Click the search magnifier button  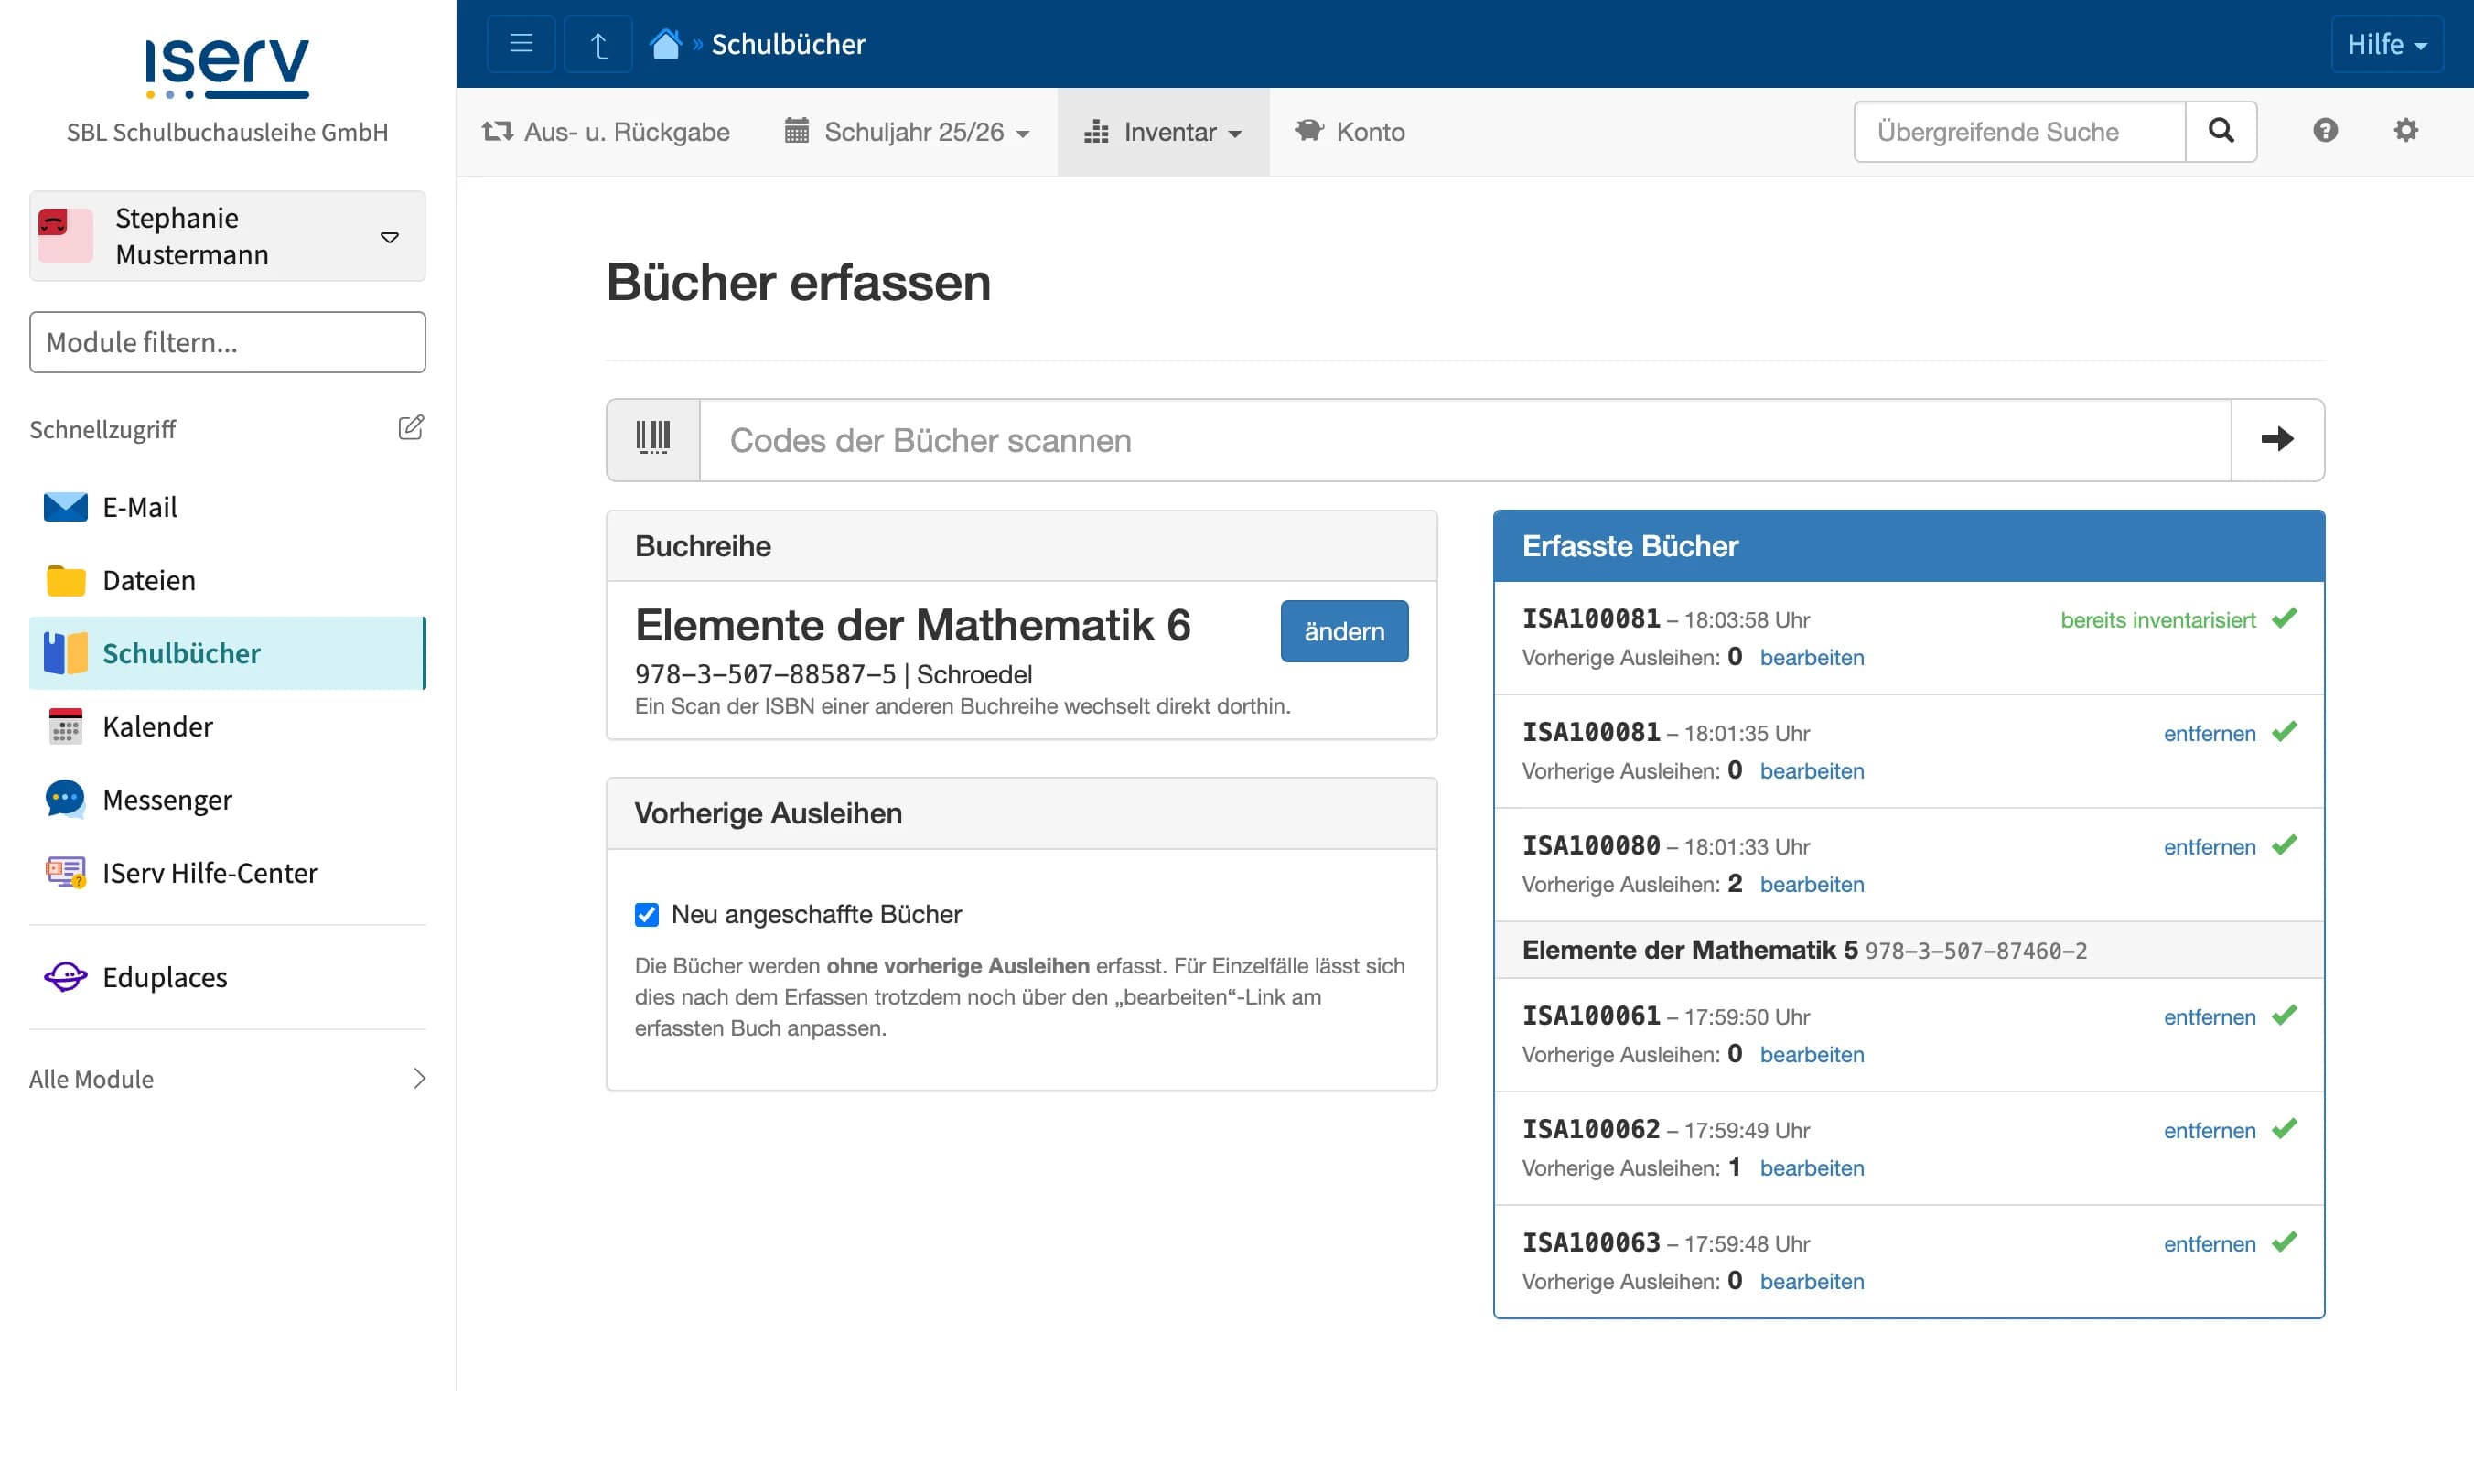tap(2221, 131)
